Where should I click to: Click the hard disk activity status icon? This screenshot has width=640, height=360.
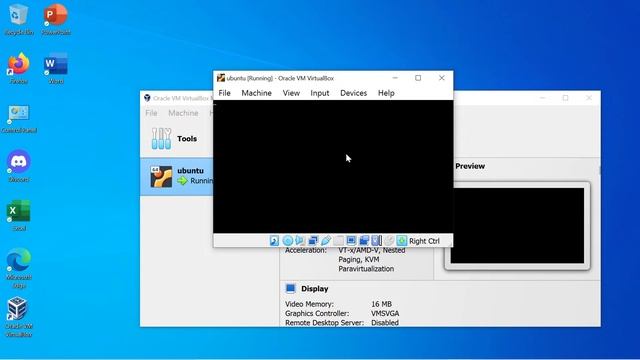point(274,241)
